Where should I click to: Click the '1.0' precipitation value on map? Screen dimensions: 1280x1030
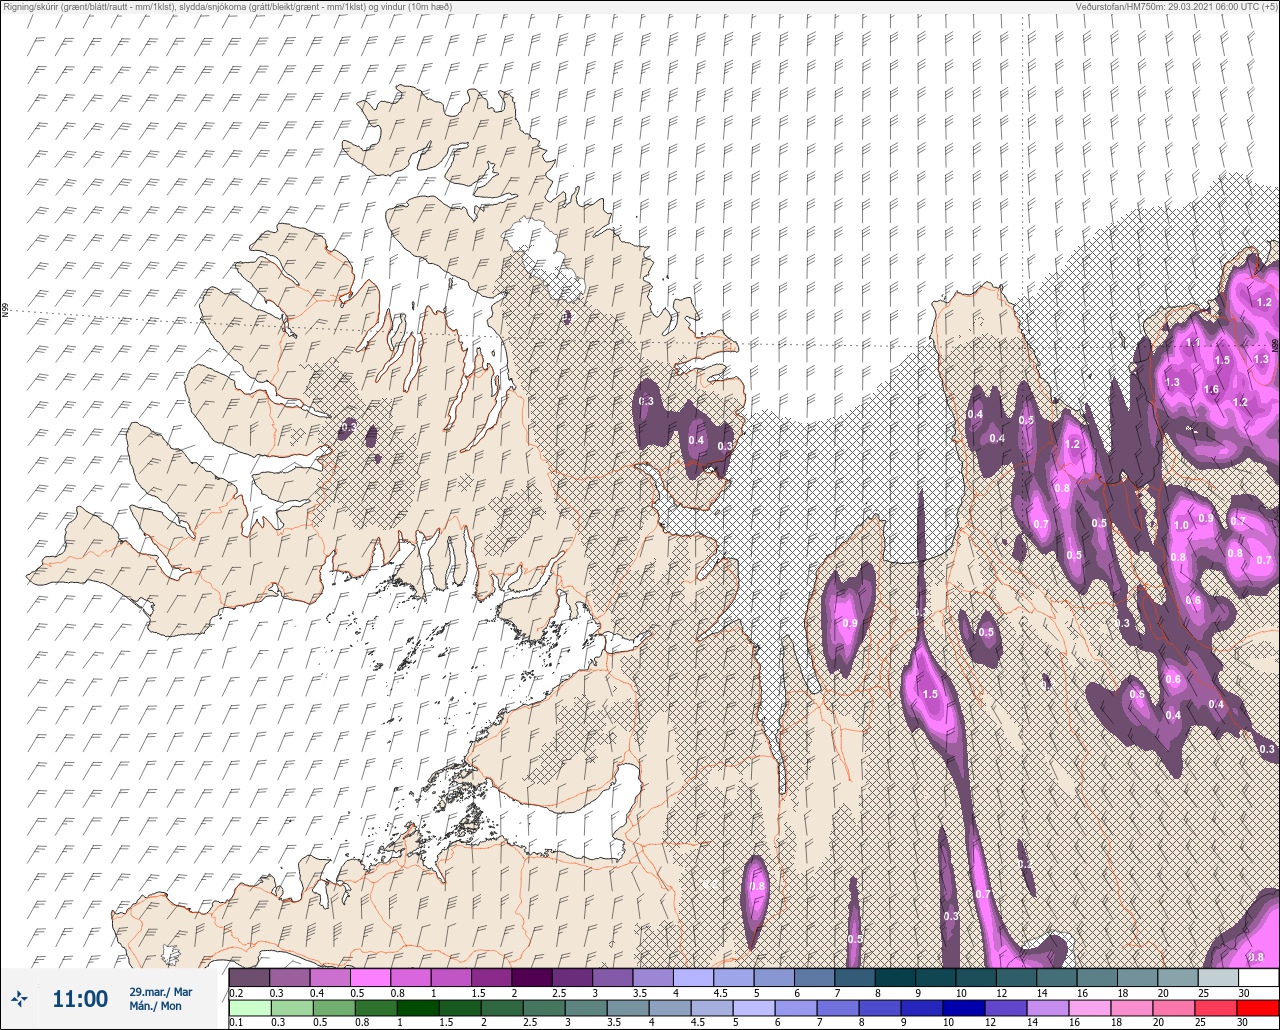pyautogui.click(x=1181, y=526)
